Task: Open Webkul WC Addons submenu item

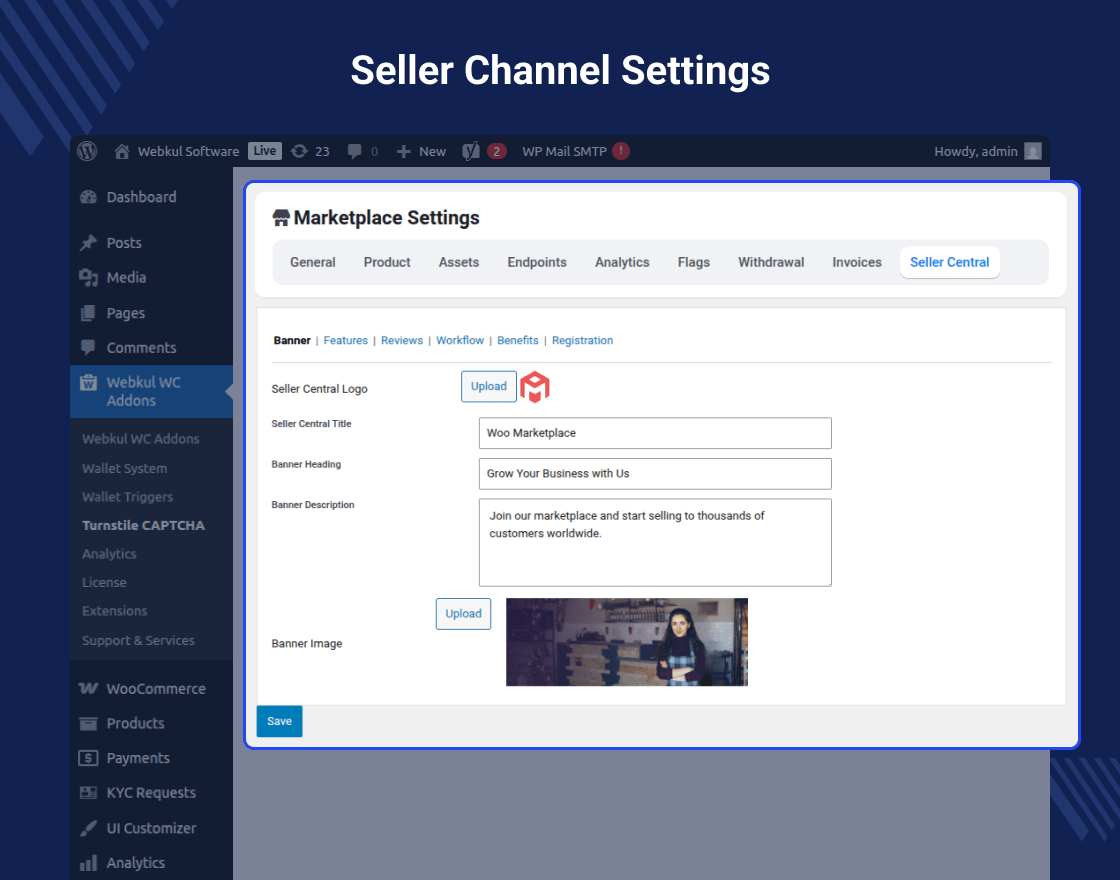Action: tap(140, 439)
